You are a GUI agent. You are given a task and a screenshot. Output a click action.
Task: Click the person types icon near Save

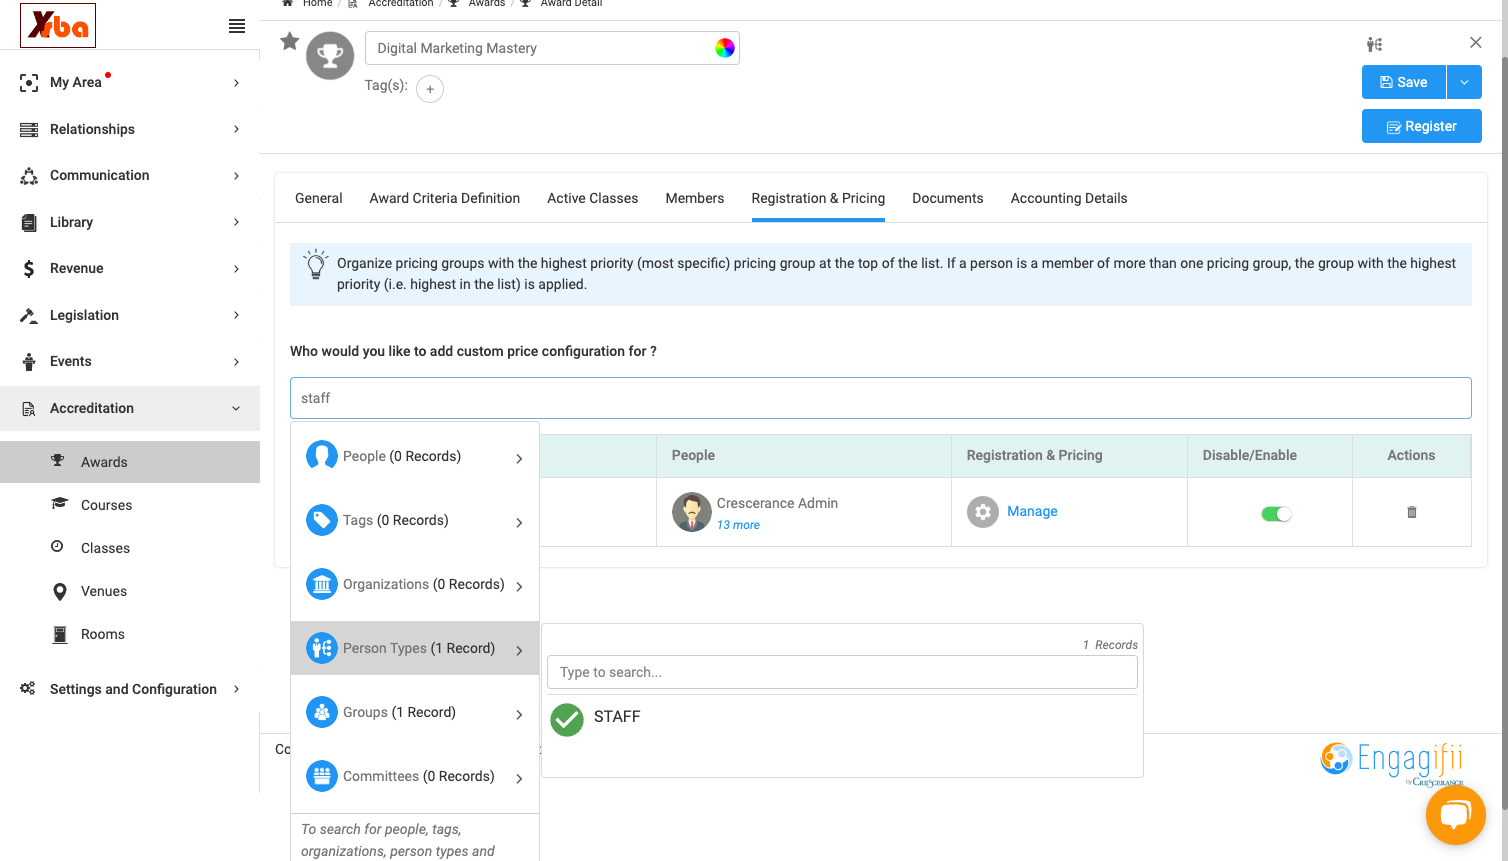(x=1375, y=44)
